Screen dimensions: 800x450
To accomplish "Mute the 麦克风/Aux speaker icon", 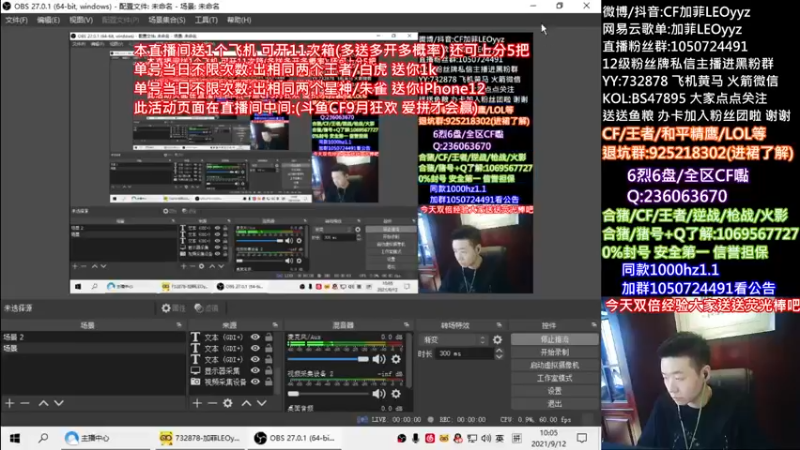I will click(x=379, y=359).
